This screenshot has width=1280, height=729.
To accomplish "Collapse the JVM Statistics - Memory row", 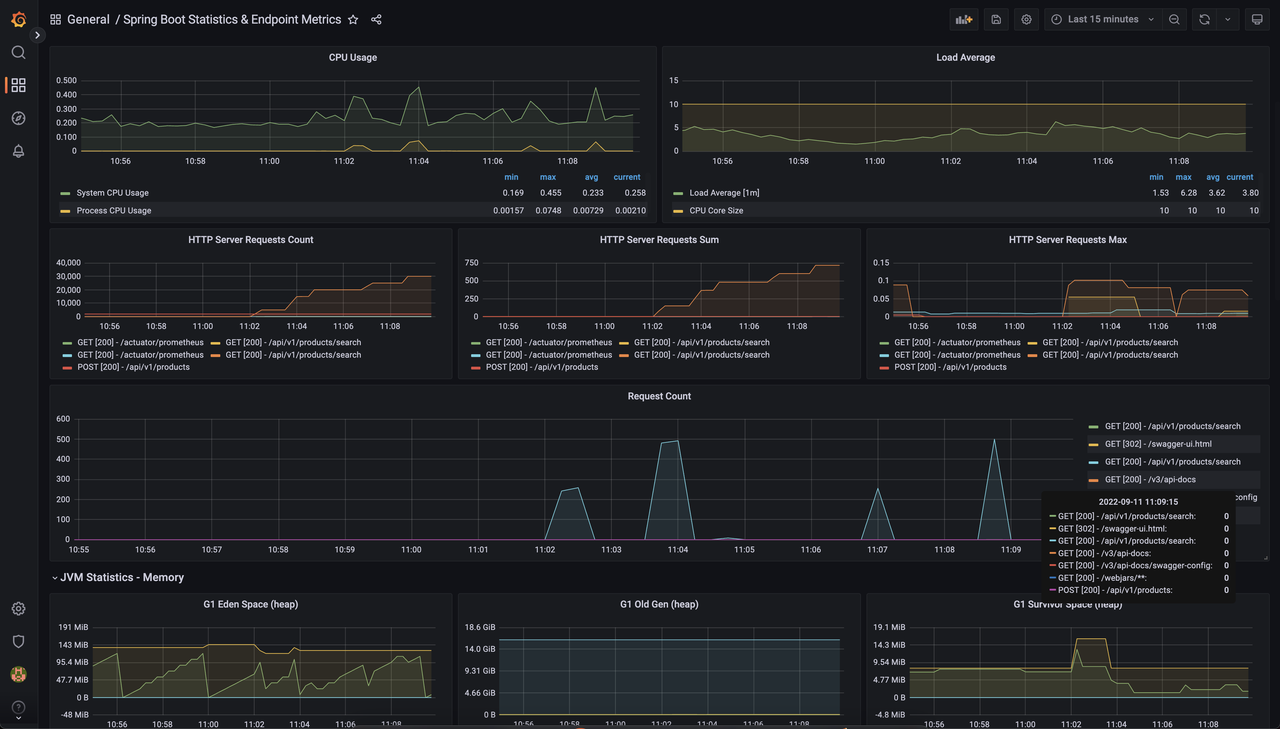I will pos(118,577).
